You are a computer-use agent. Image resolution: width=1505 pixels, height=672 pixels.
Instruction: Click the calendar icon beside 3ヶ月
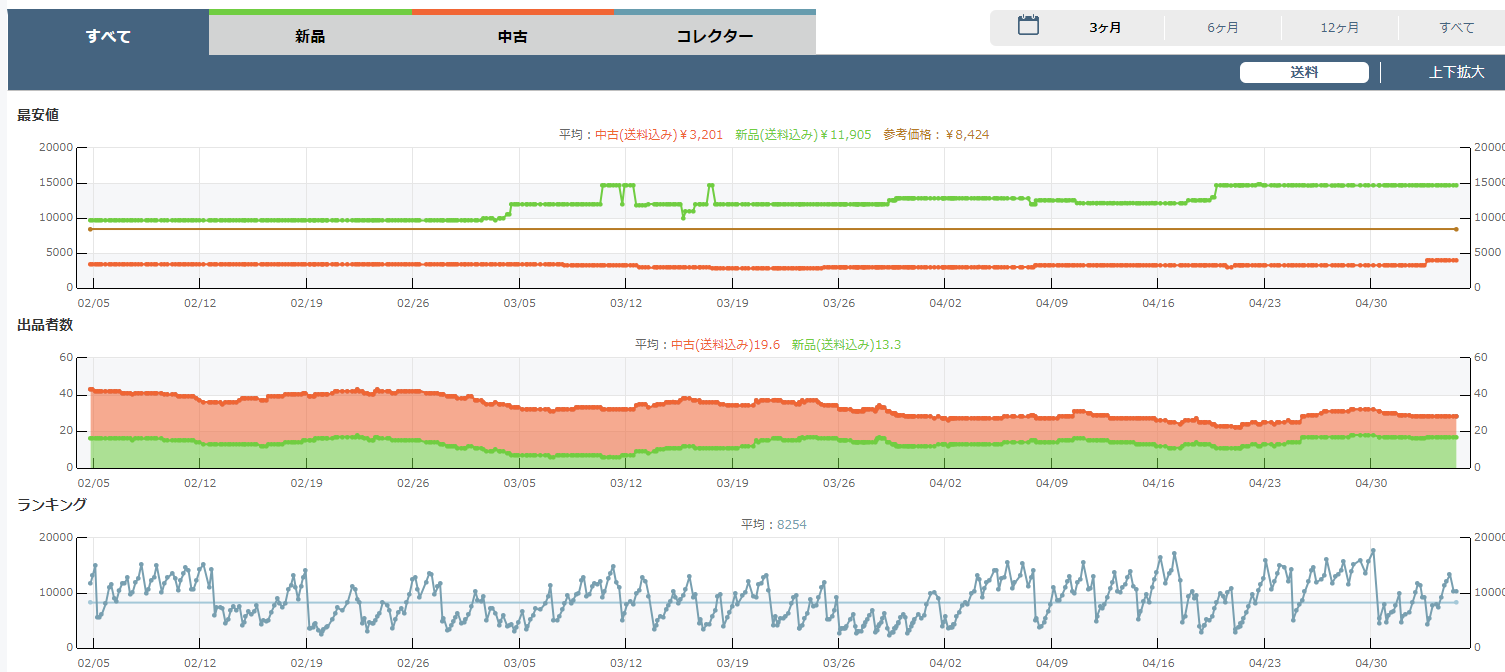[1028, 26]
